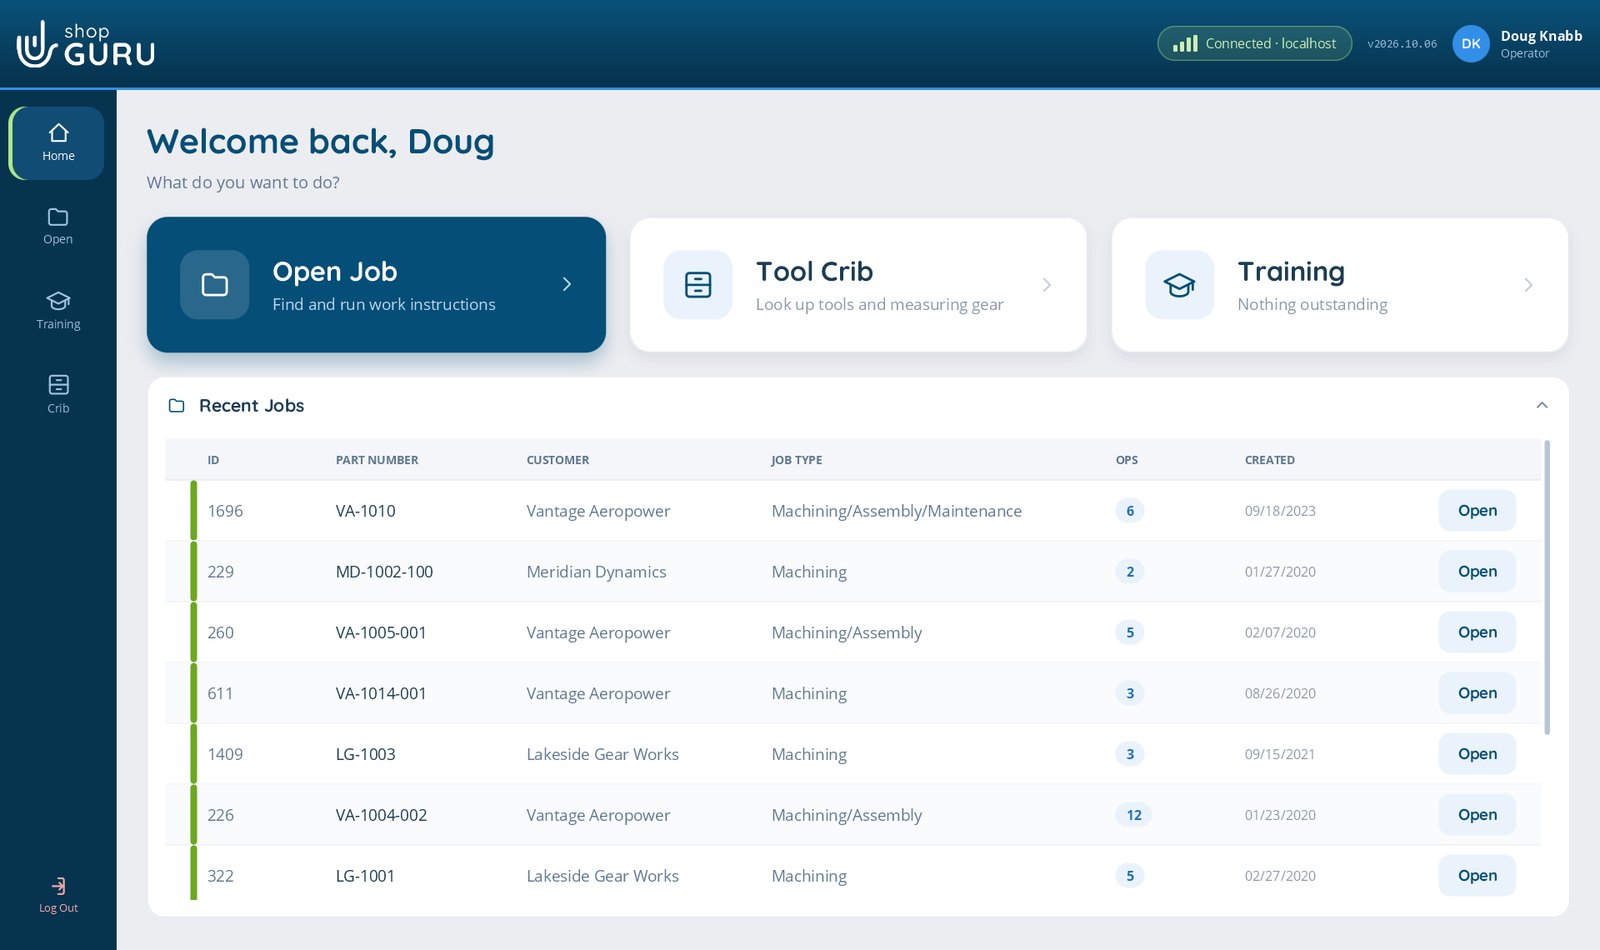The image size is (1600, 950).
Task: Go to Home in sidebar
Action: 57,143
